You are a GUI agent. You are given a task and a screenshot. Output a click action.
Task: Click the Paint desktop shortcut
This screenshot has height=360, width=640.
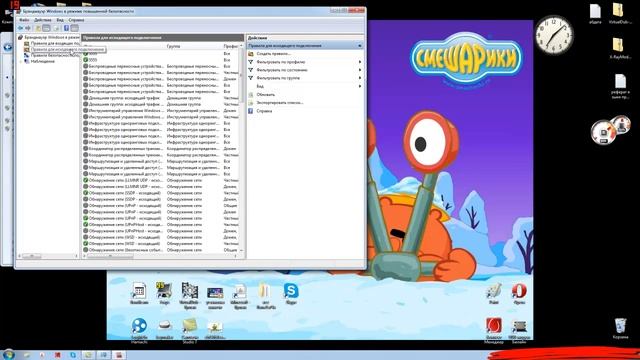tap(493, 294)
